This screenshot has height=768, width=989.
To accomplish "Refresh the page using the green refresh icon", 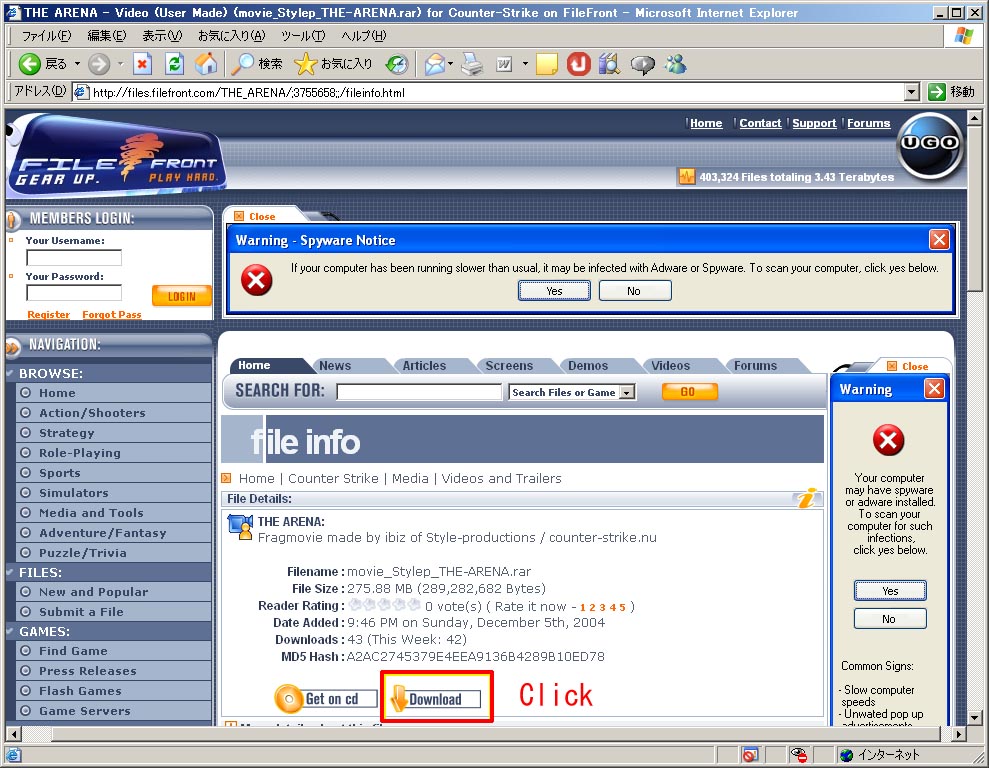I will coord(175,64).
